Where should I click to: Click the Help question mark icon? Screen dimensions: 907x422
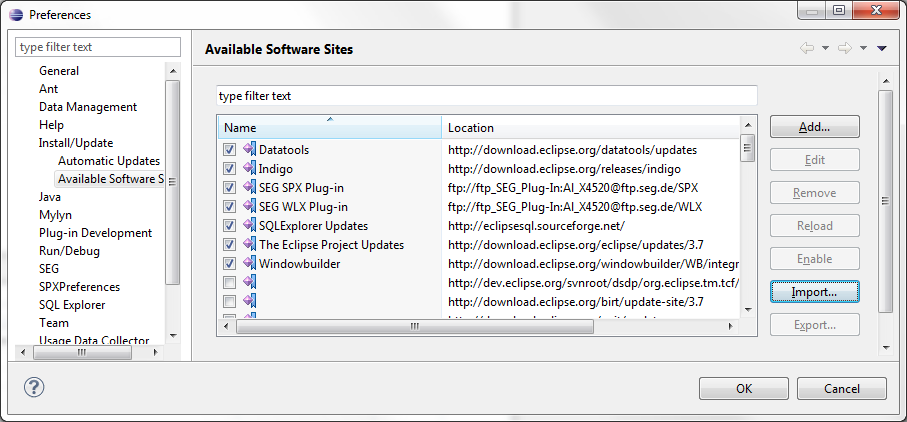pyautogui.click(x=33, y=387)
